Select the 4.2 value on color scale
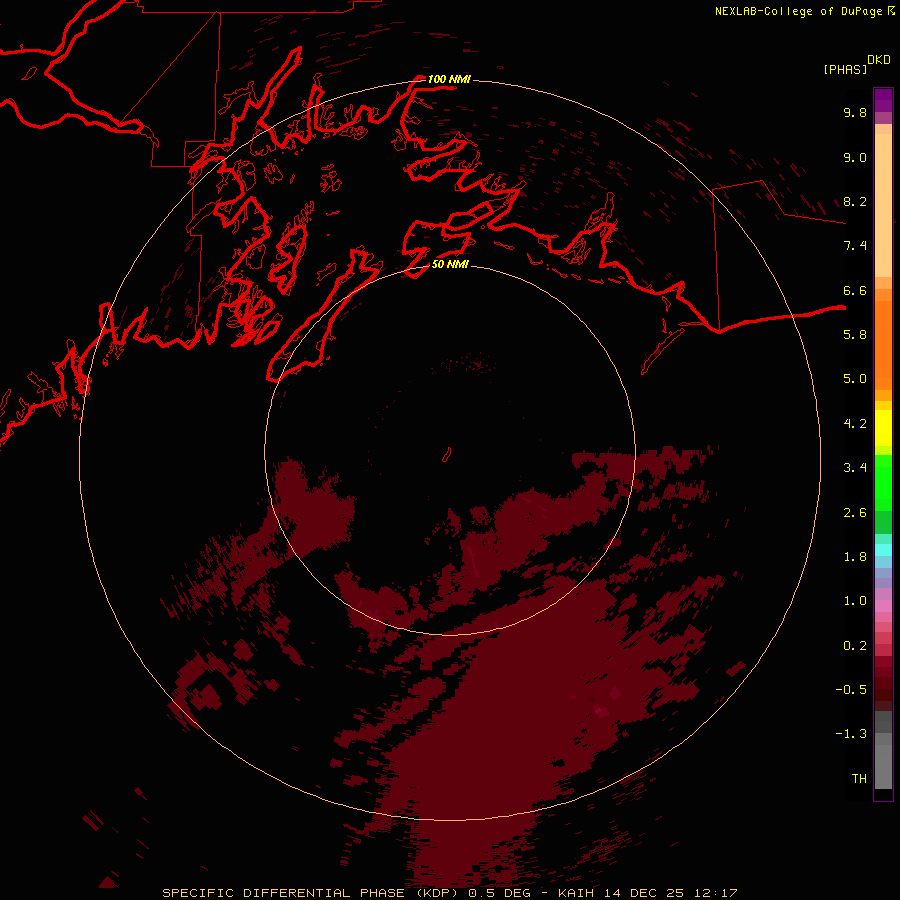 [855, 424]
